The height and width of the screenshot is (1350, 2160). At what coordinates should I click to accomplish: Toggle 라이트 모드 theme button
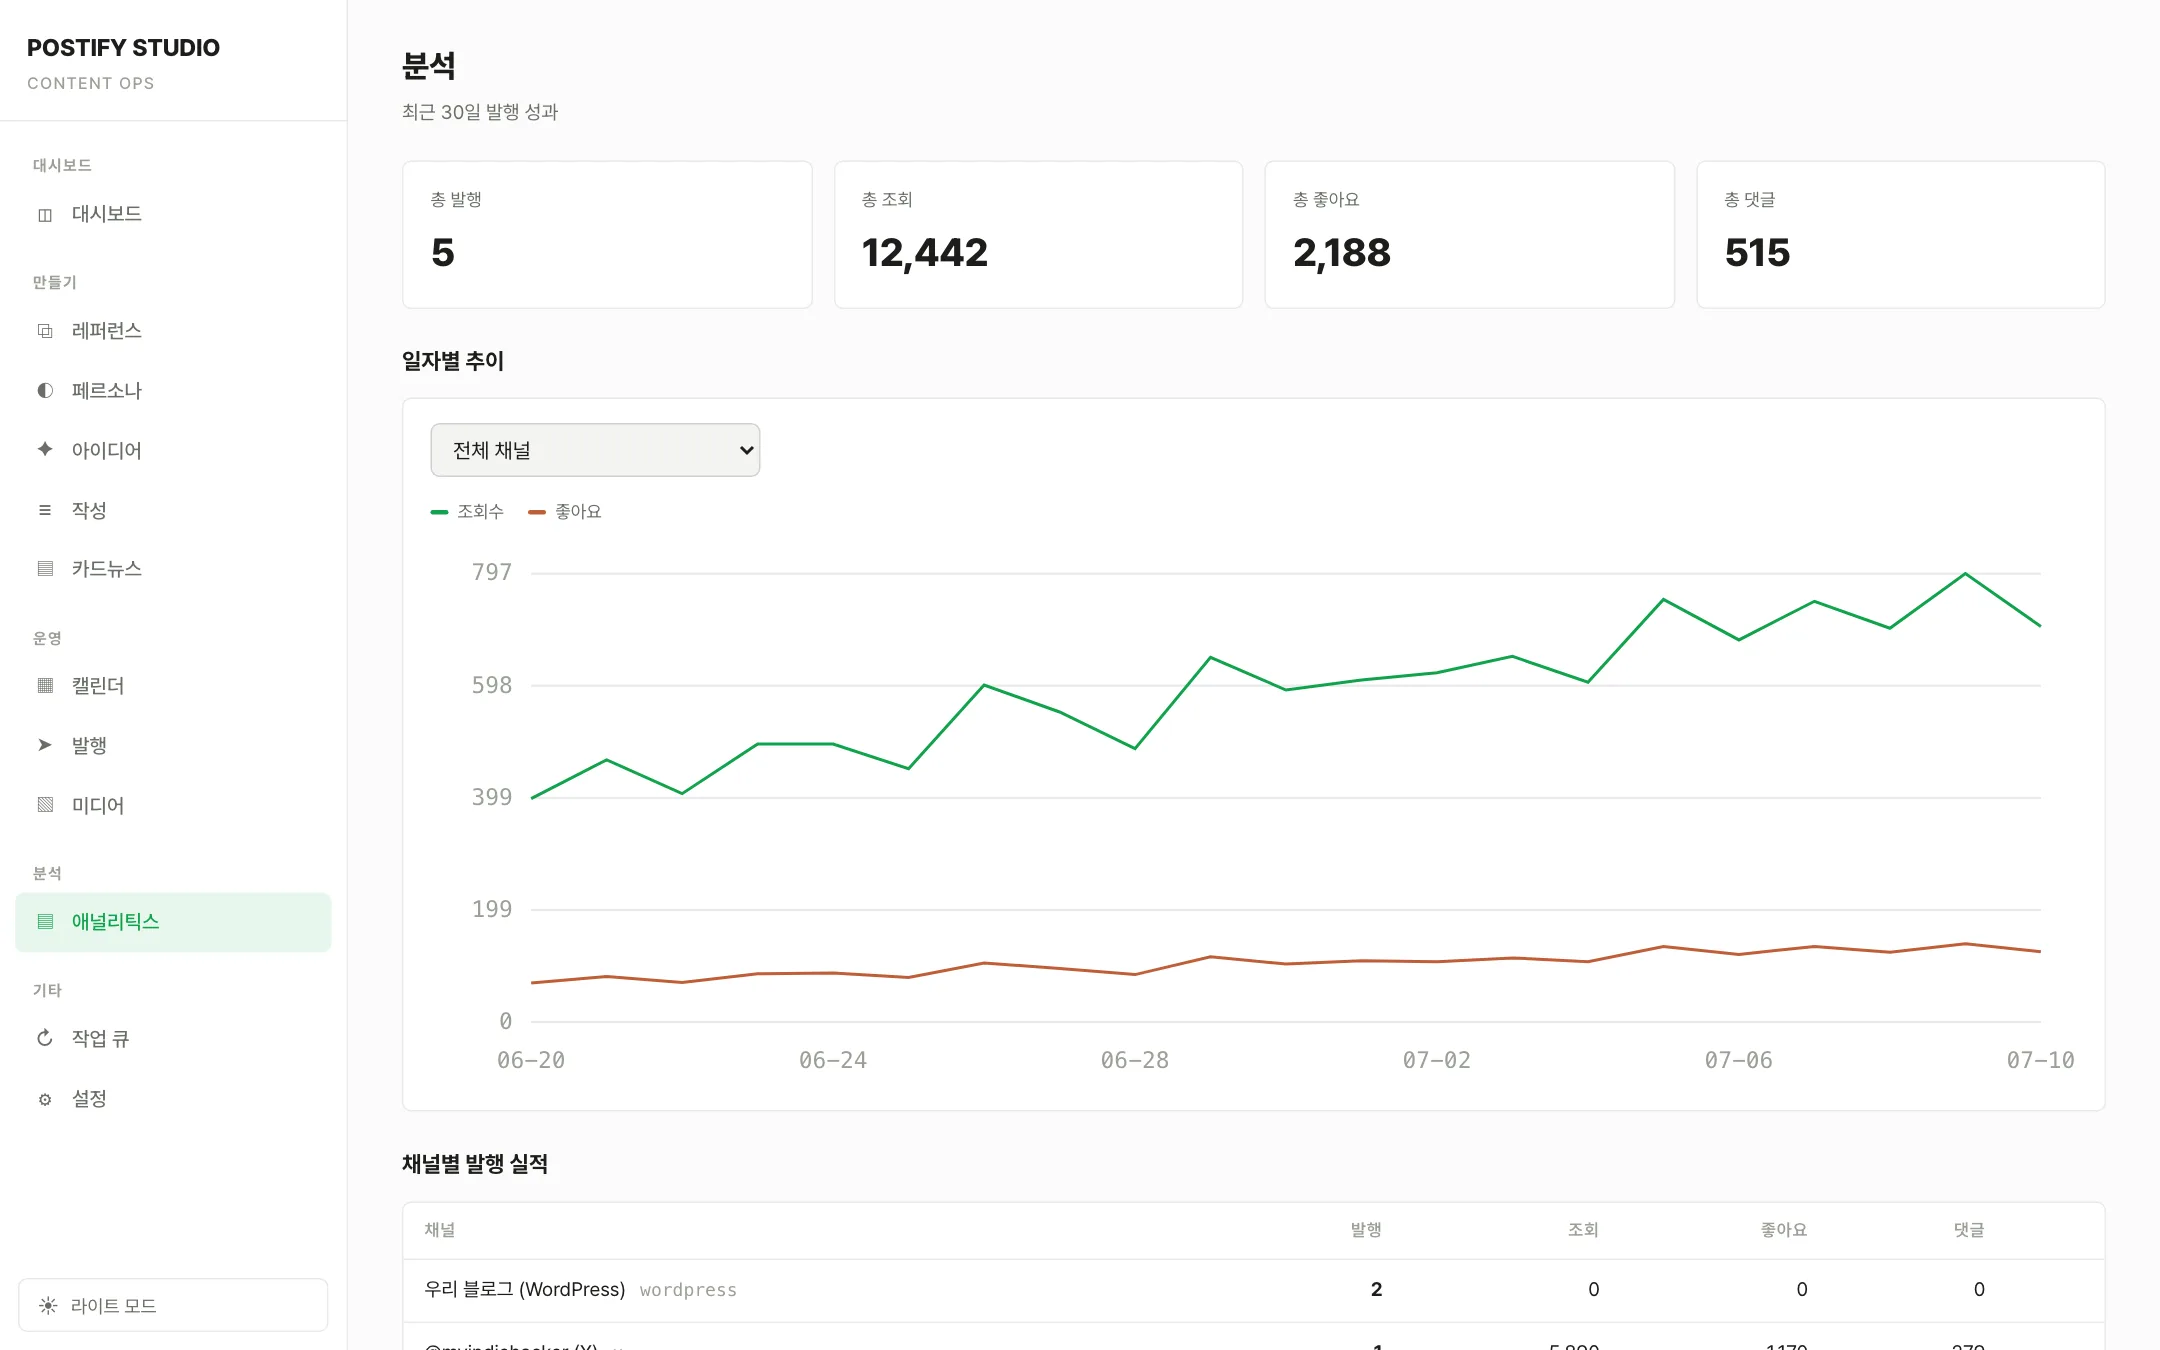[x=173, y=1305]
